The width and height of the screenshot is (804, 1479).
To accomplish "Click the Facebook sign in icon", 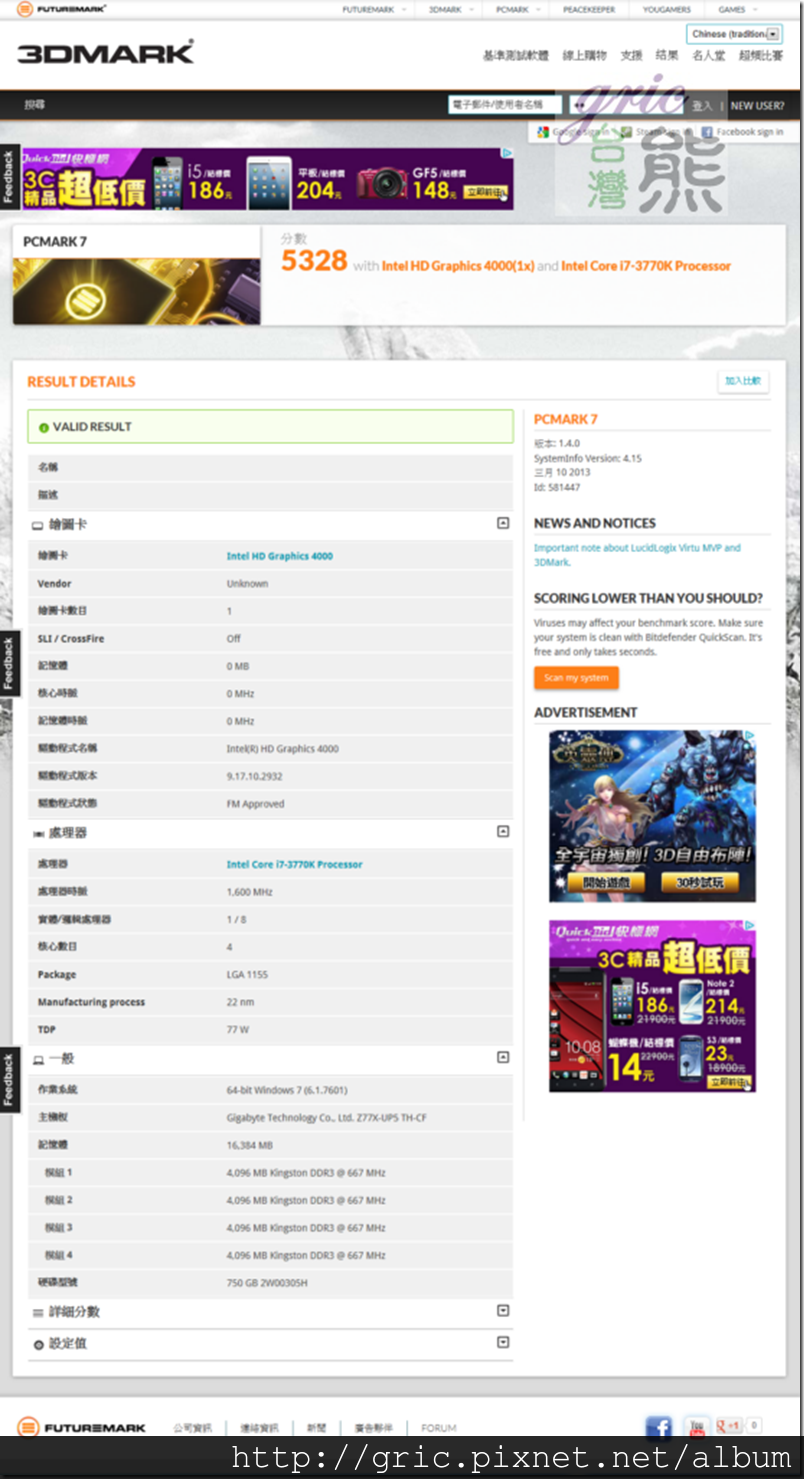I will [707, 132].
